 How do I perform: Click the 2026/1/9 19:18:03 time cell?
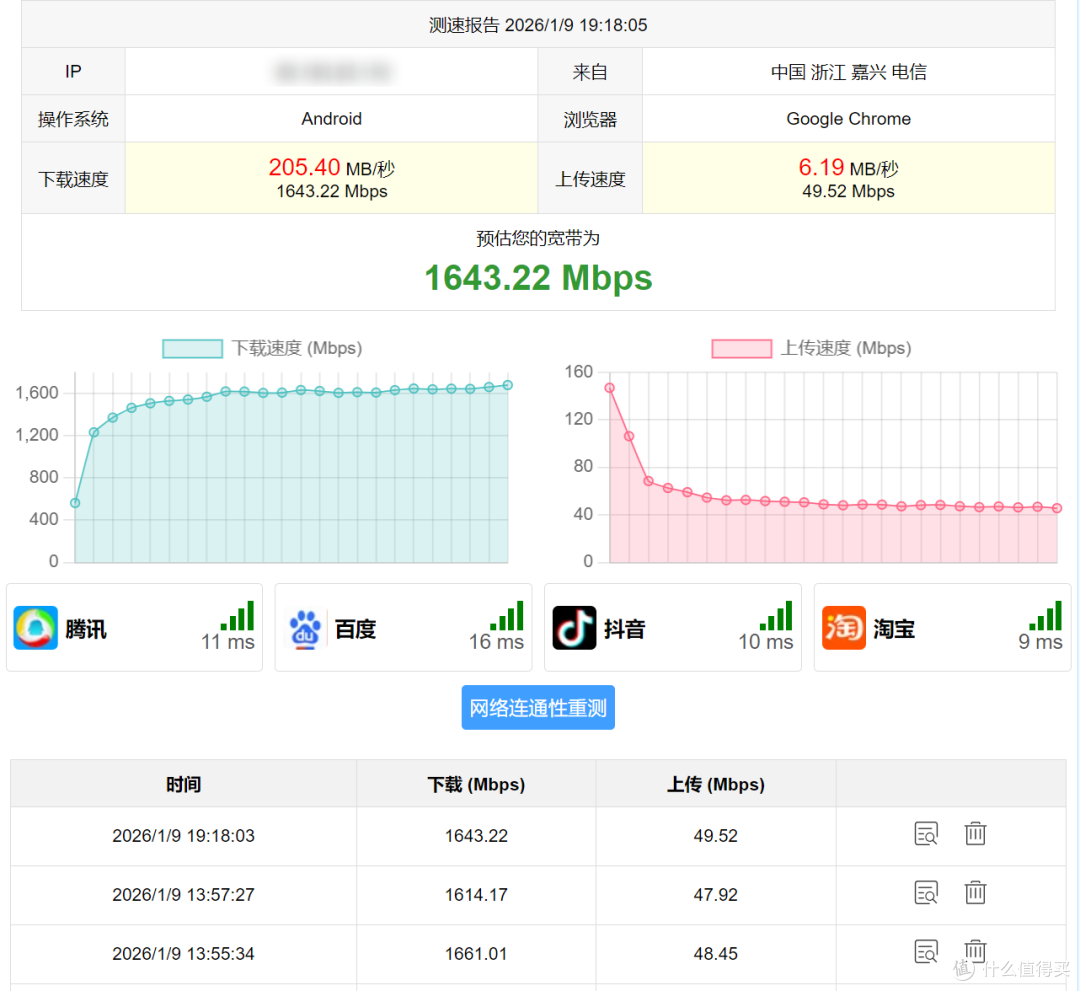pos(183,836)
